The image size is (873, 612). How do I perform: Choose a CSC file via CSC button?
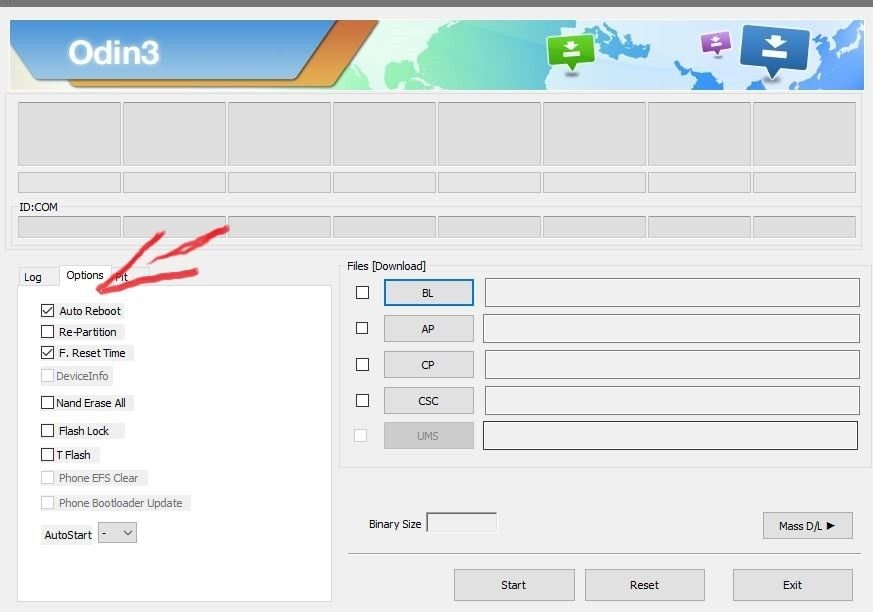coord(429,401)
